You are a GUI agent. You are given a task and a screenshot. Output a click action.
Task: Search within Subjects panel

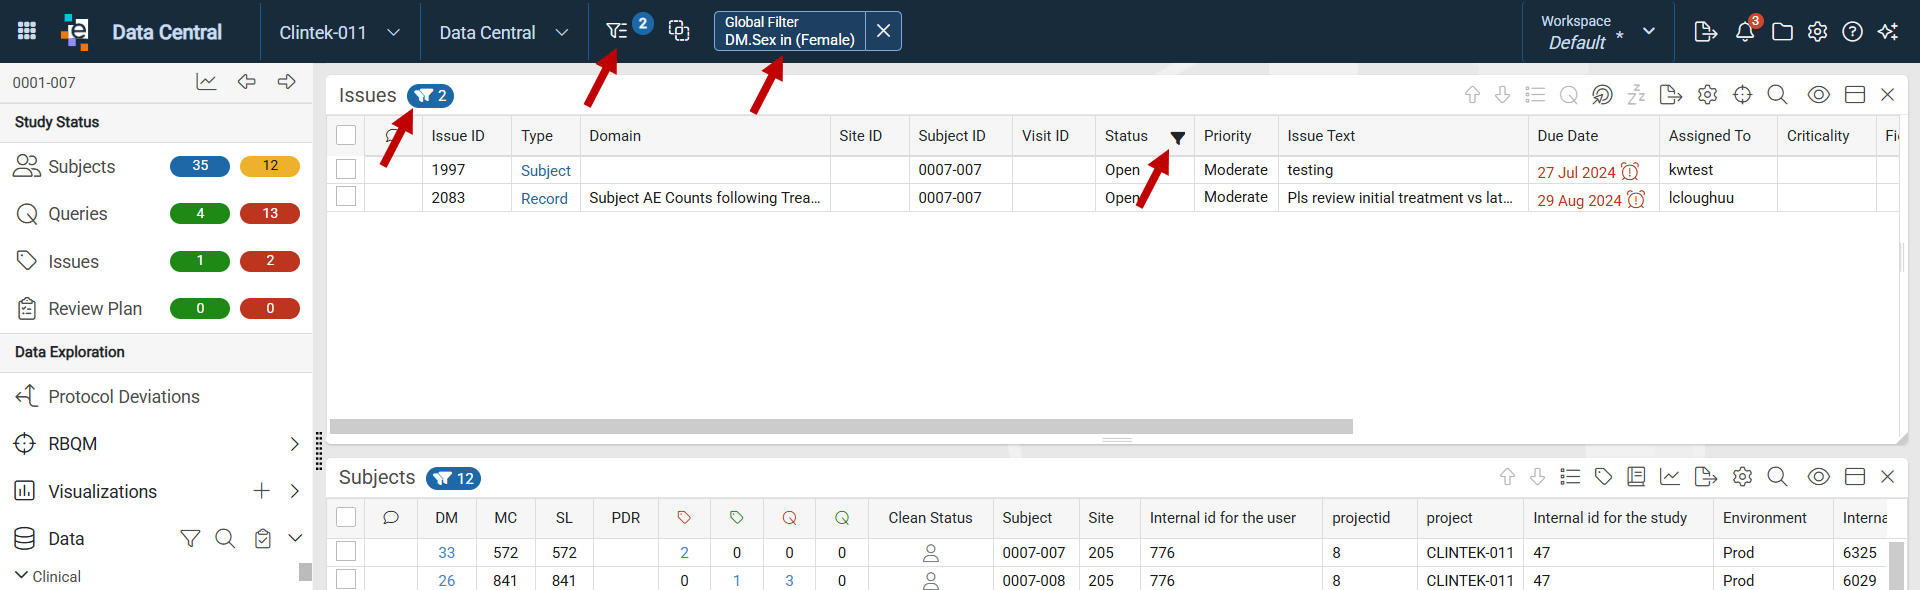tap(1777, 477)
